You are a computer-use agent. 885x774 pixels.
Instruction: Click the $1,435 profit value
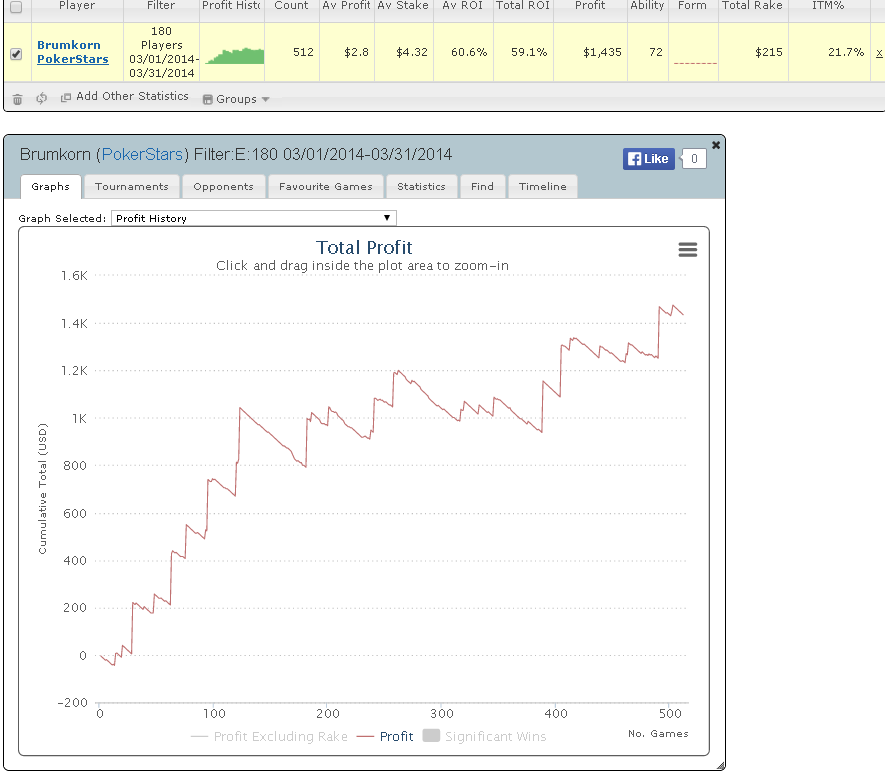coord(602,53)
